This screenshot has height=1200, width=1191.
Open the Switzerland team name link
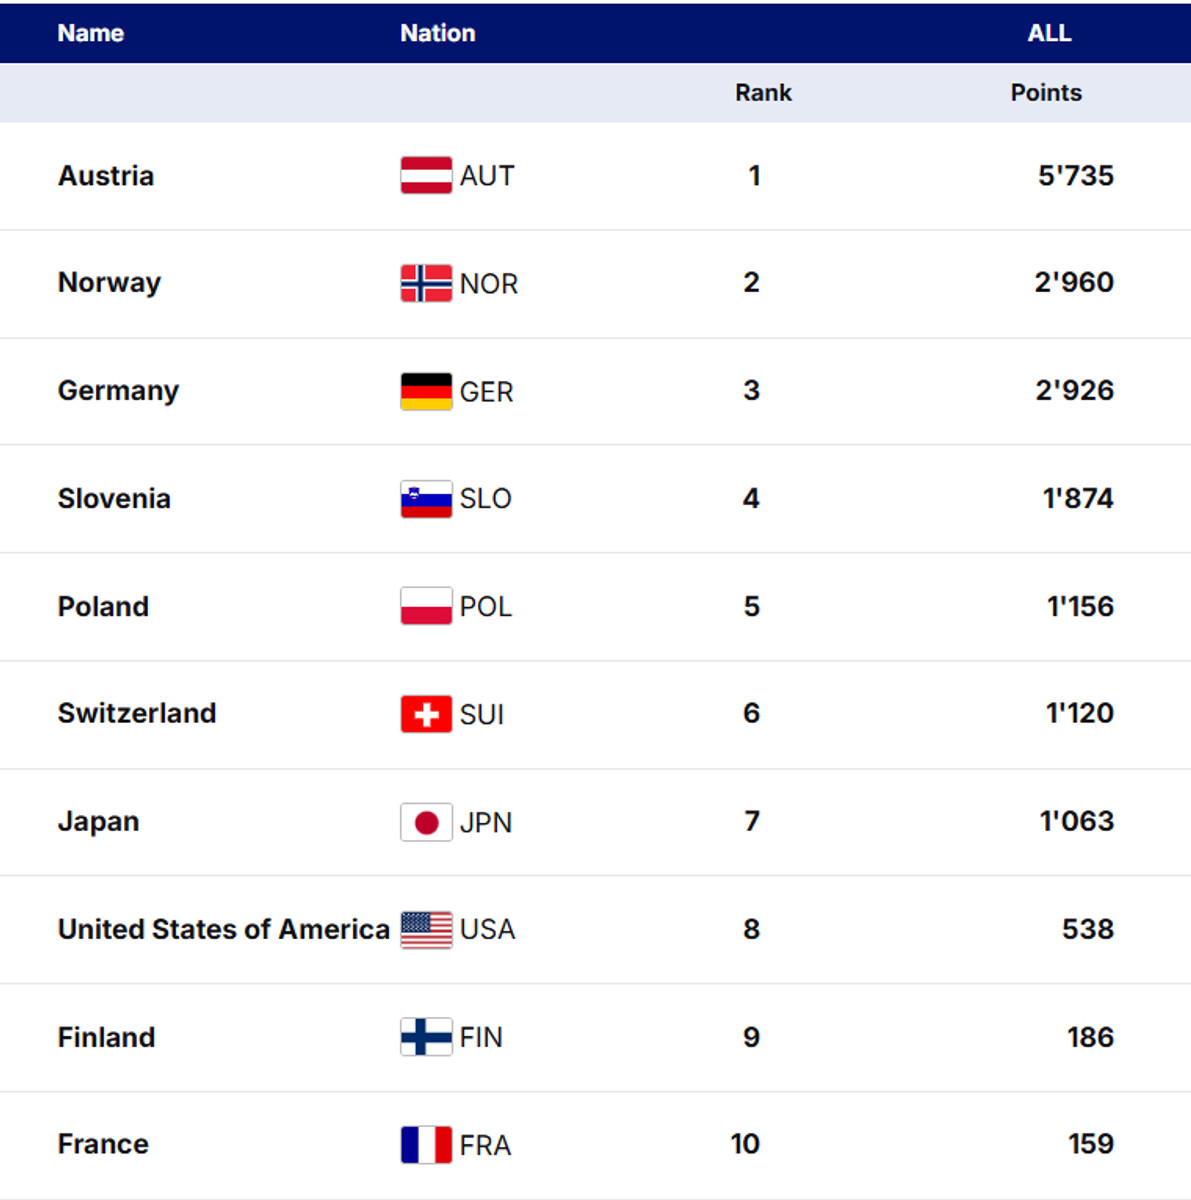137,713
